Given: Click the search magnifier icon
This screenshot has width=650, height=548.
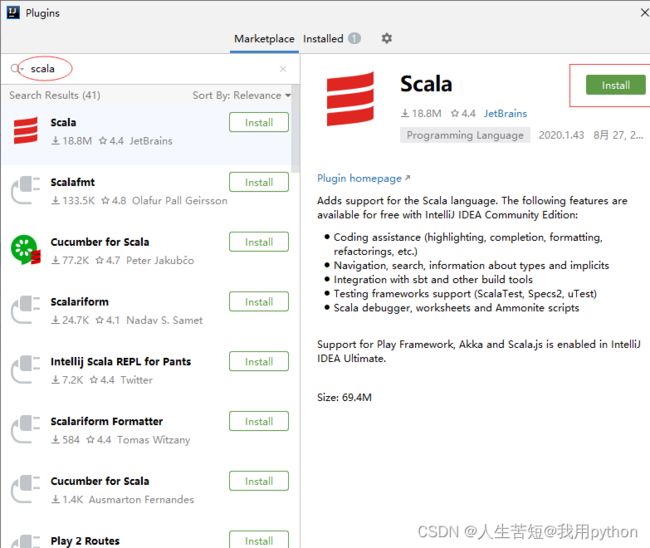Looking at the screenshot, I should pos(16,68).
